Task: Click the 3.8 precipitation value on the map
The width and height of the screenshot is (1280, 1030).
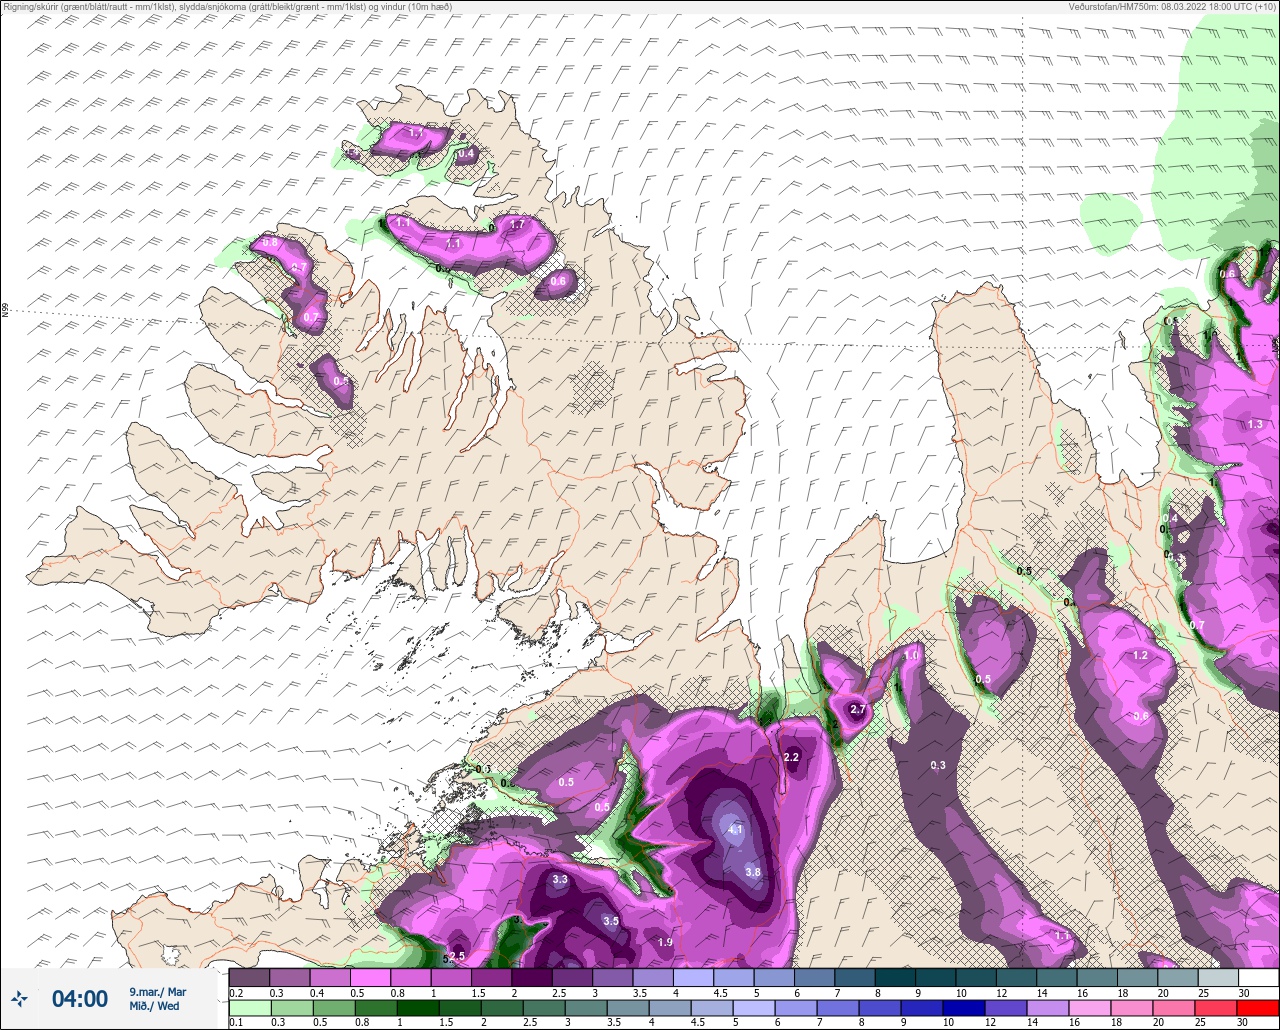Action: click(753, 872)
